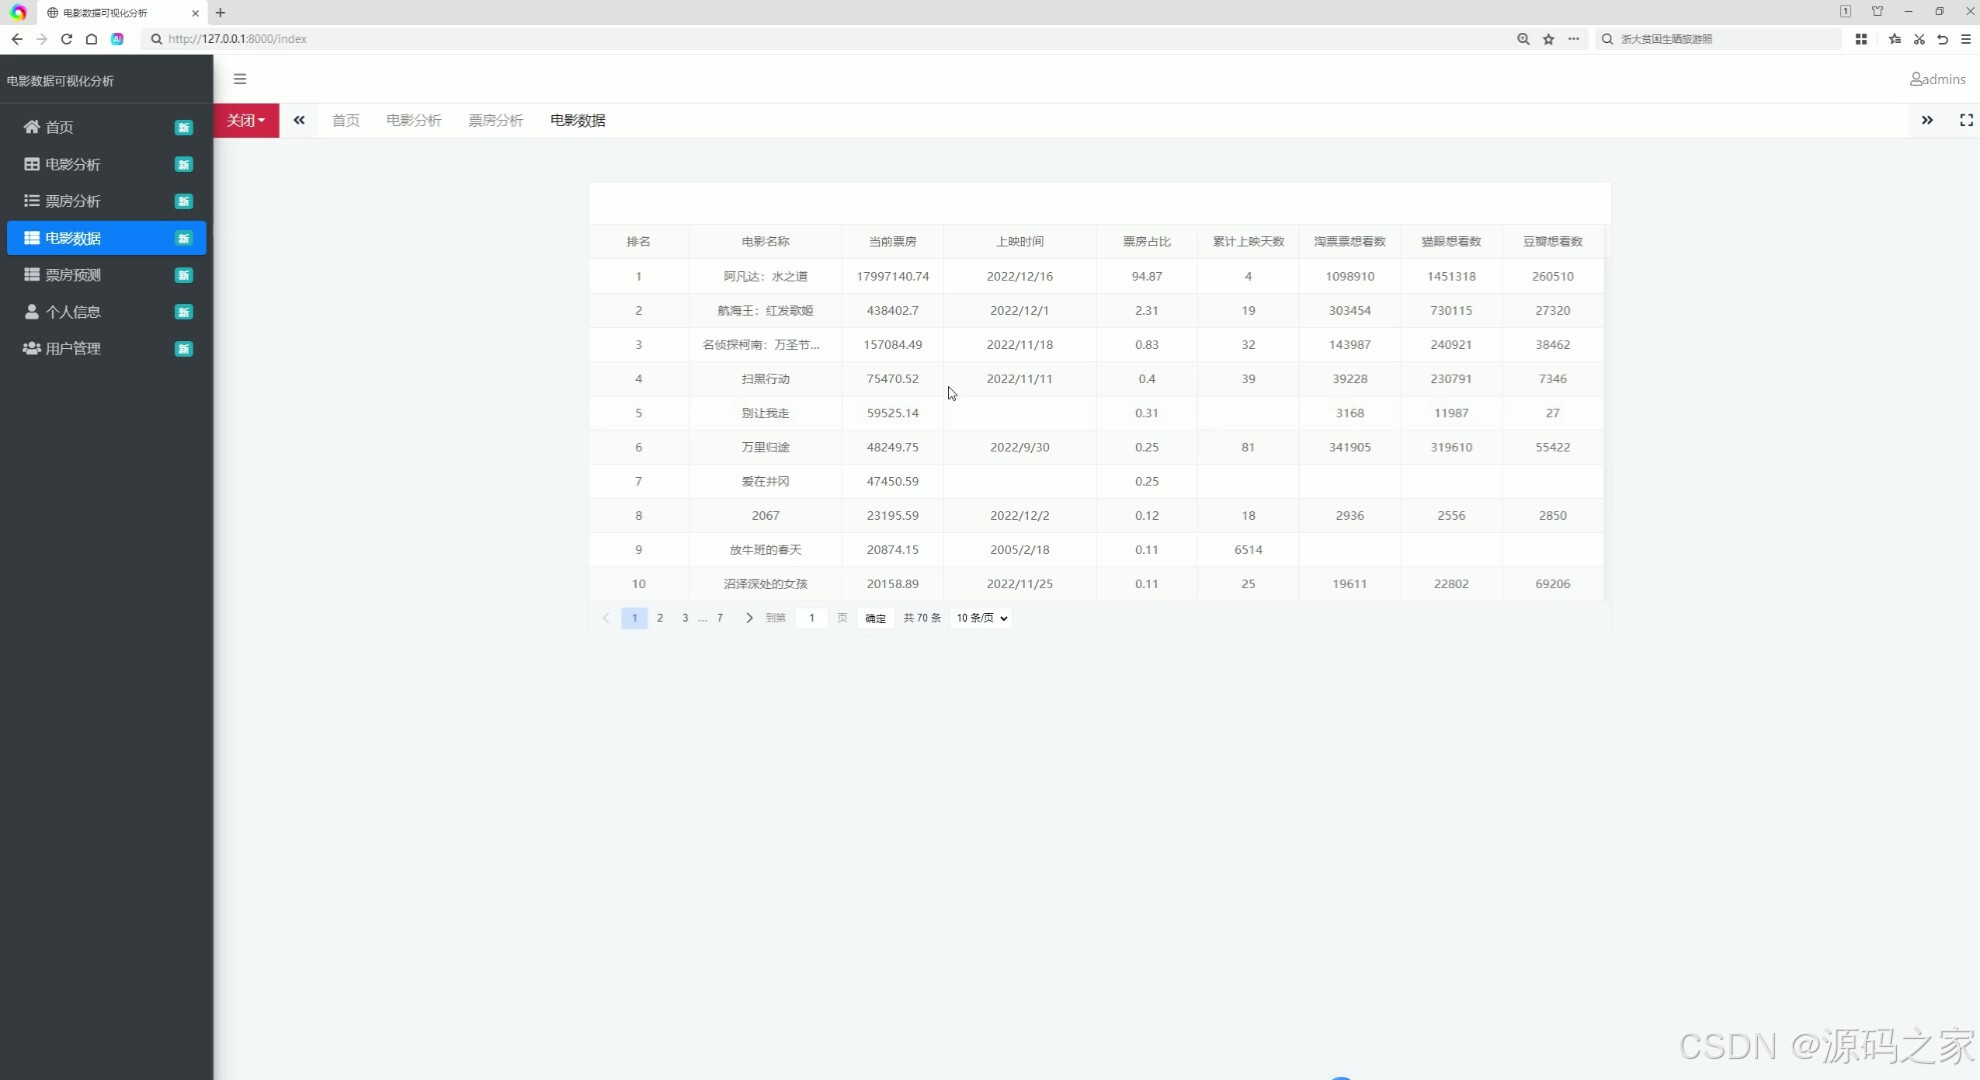Go to page 7 of table
1980x1080 pixels.
(x=720, y=618)
